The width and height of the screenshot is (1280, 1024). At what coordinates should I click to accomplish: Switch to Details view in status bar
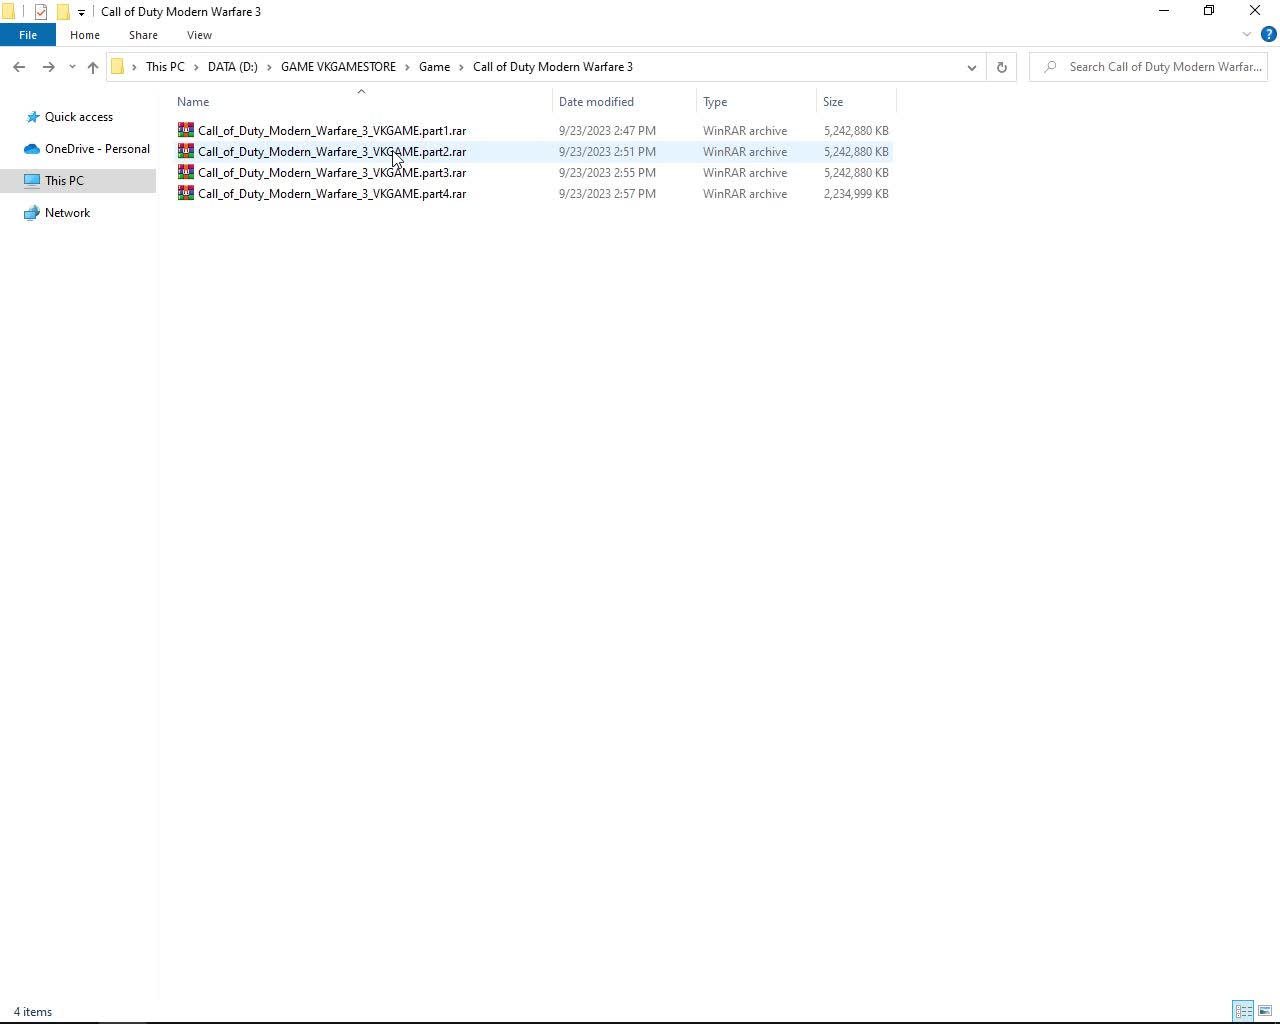pyautogui.click(x=1243, y=1011)
